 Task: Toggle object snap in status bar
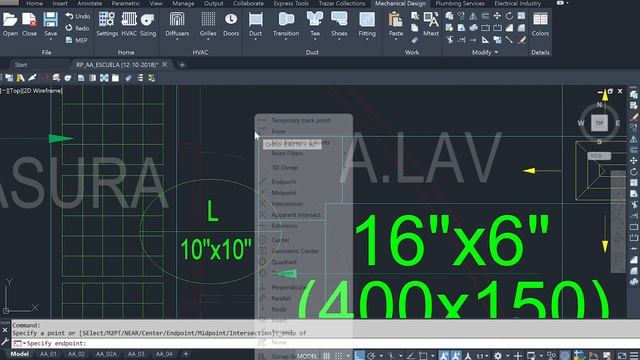click(x=423, y=356)
